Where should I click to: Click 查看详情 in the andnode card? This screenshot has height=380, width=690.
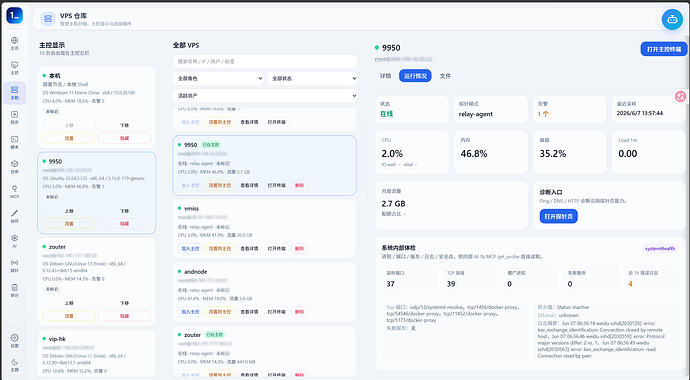[x=249, y=312]
